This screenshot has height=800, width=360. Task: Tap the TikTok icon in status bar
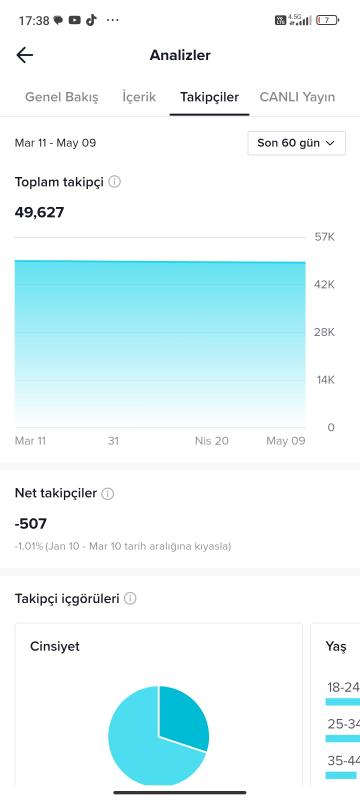click(x=91, y=20)
